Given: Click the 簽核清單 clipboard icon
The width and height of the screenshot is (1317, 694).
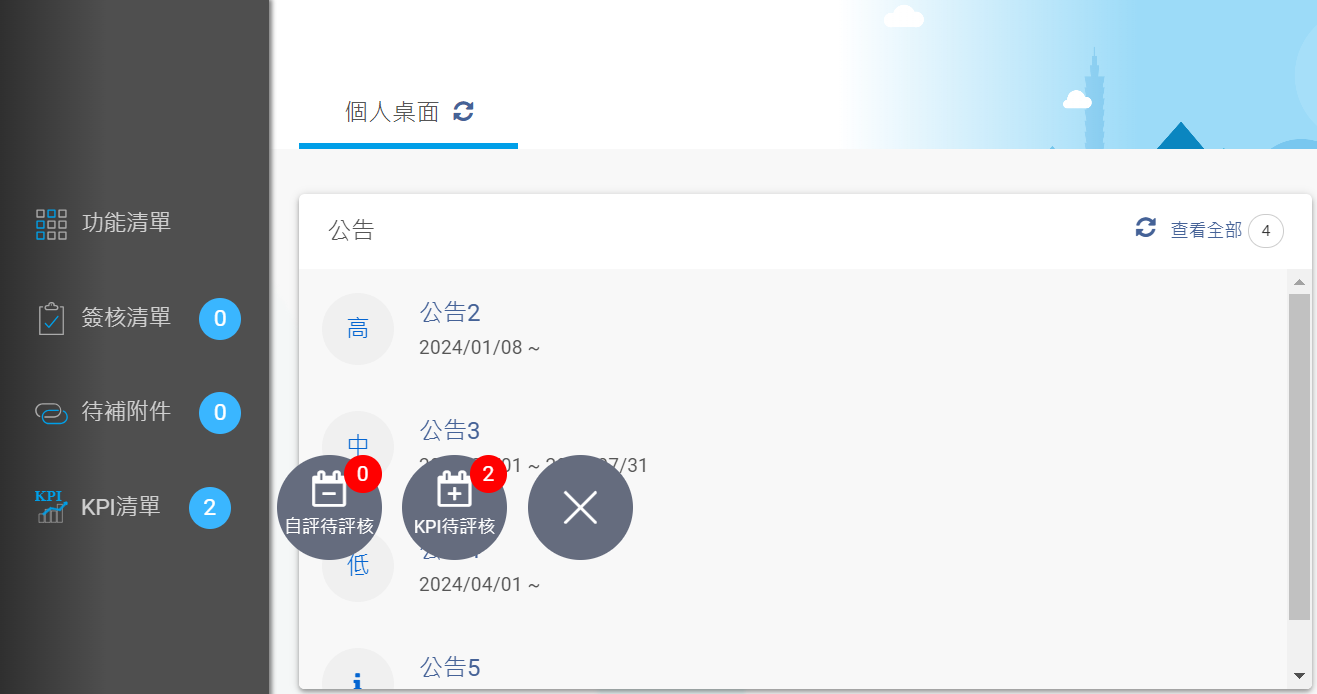Looking at the screenshot, I should (x=51, y=319).
